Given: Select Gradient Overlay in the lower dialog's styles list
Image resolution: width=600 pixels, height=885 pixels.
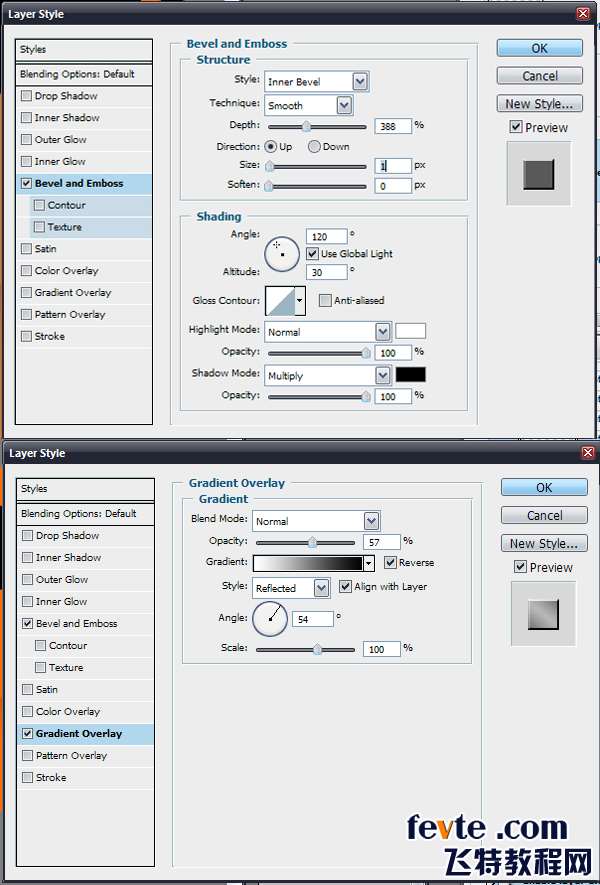Looking at the screenshot, I should pos(79,734).
